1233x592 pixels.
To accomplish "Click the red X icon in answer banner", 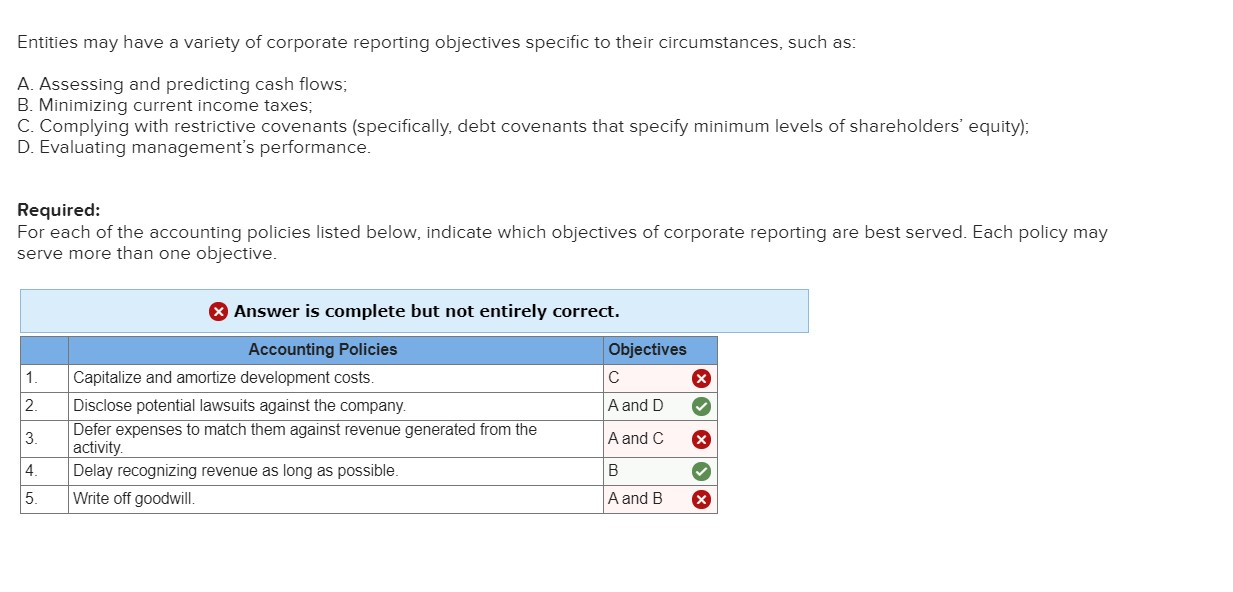I will pyautogui.click(x=218, y=311).
